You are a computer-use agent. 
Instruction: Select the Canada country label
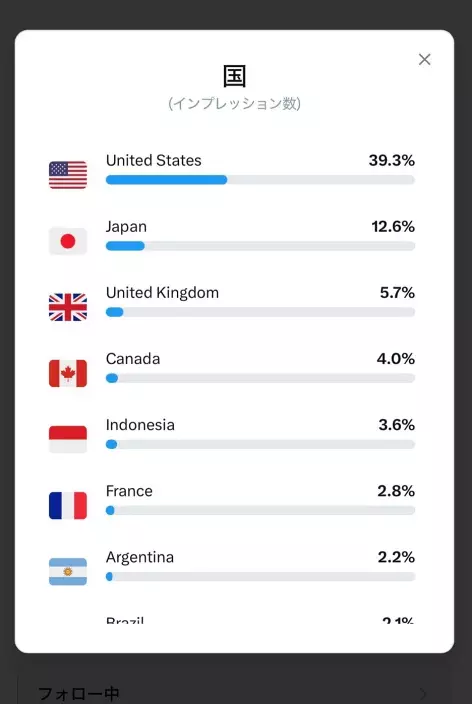pyautogui.click(x=133, y=359)
